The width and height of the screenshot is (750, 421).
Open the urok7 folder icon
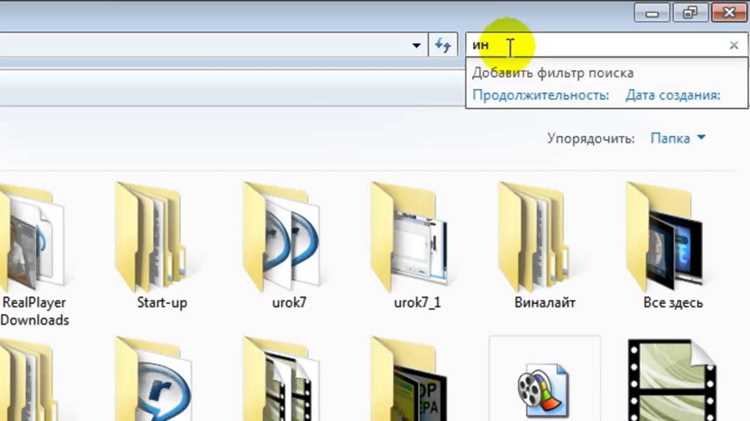coord(282,237)
